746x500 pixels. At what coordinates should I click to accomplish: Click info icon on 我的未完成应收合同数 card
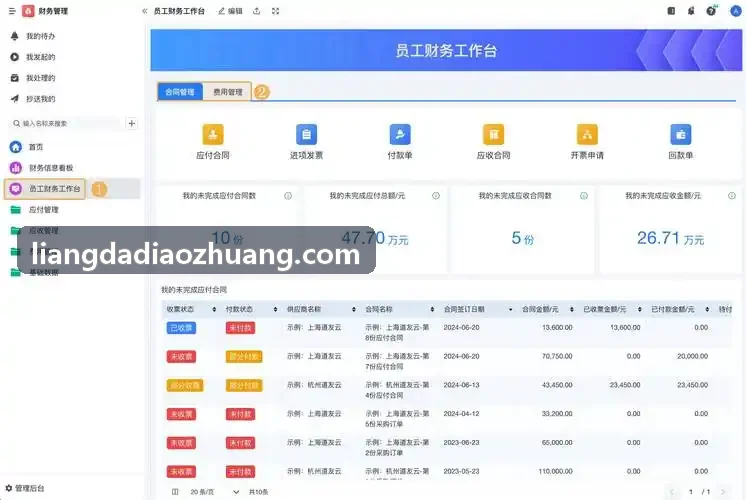(x=584, y=196)
